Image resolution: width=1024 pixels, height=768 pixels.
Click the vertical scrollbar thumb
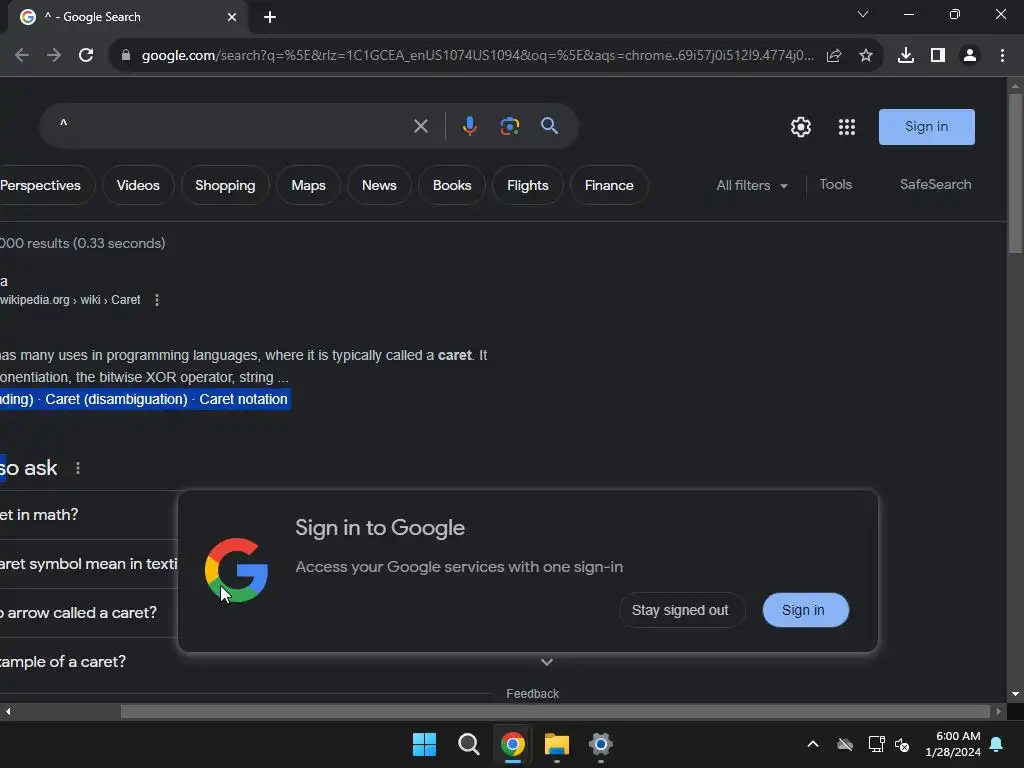pyautogui.click(x=1015, y=173)
